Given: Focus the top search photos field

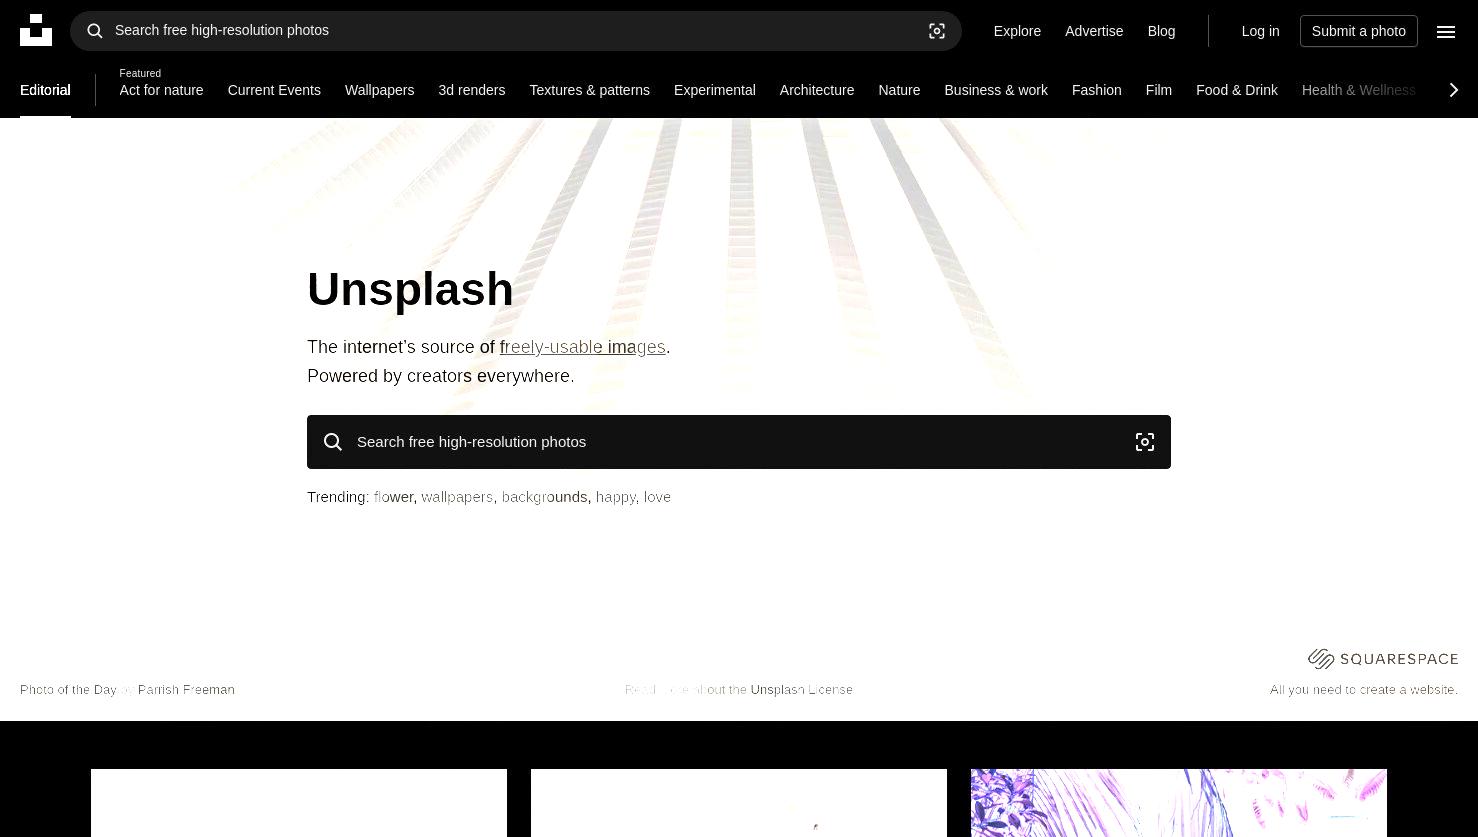Looking at the screenshot, I should coord(515,31).
